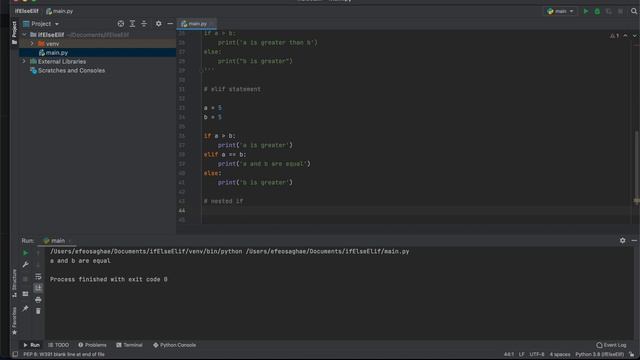Select the main tab in Run panel
This screenshot has height=360, width=640.
(x=57, y=241)
